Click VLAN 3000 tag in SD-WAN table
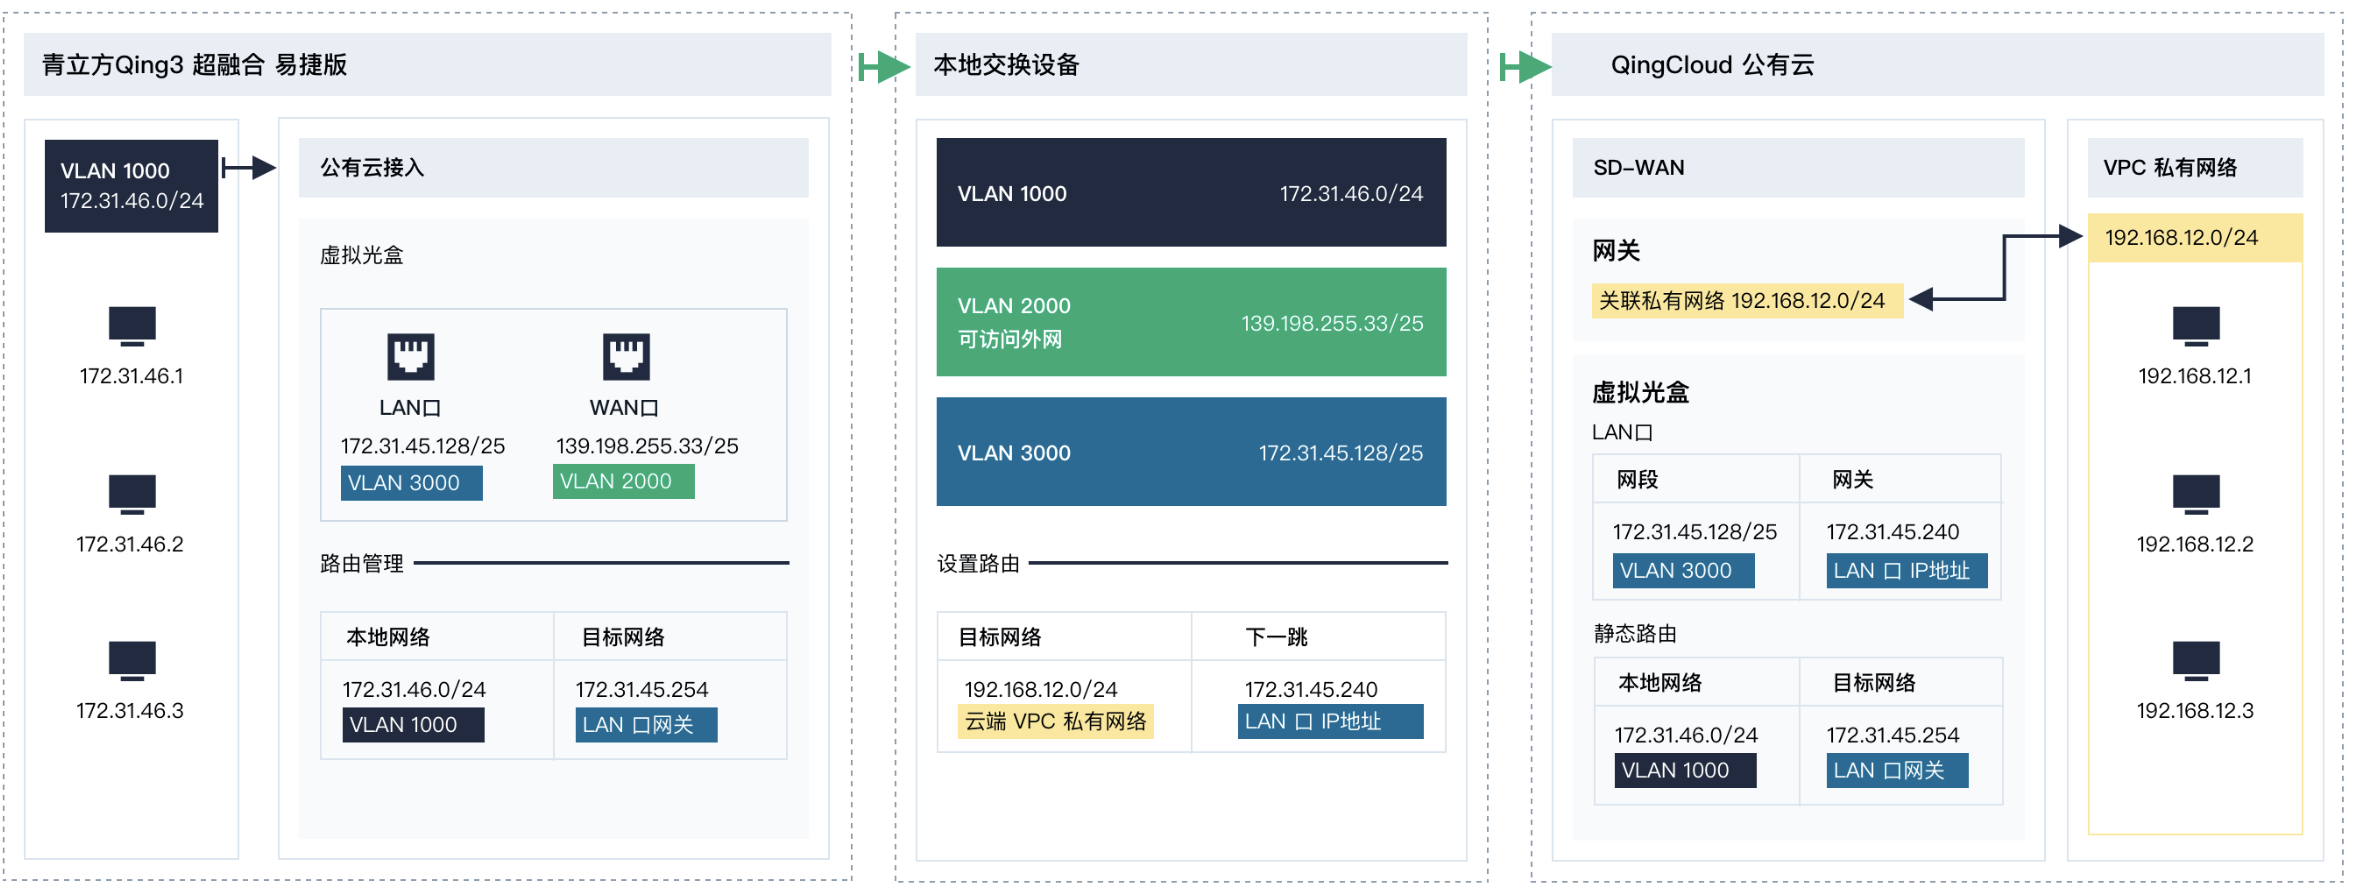This screenshot has height=890, width=2354. pos(1683,571)
